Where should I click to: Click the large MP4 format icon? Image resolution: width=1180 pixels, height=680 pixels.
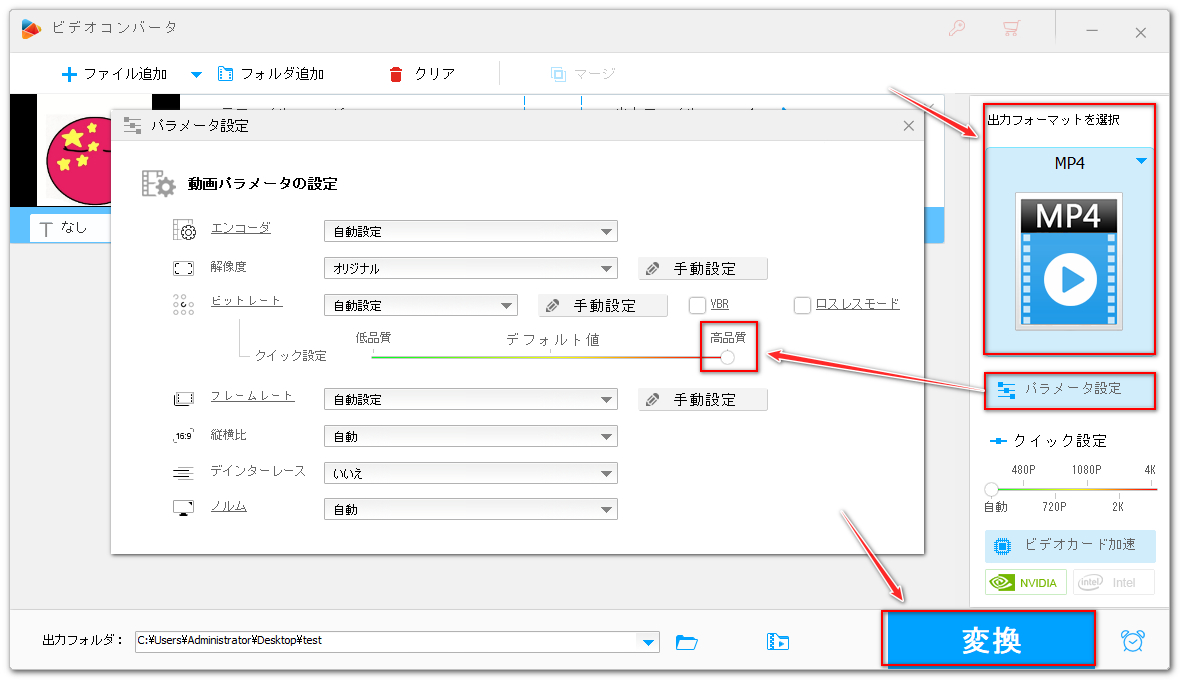pyautogui.click(x=1069, y=261)
